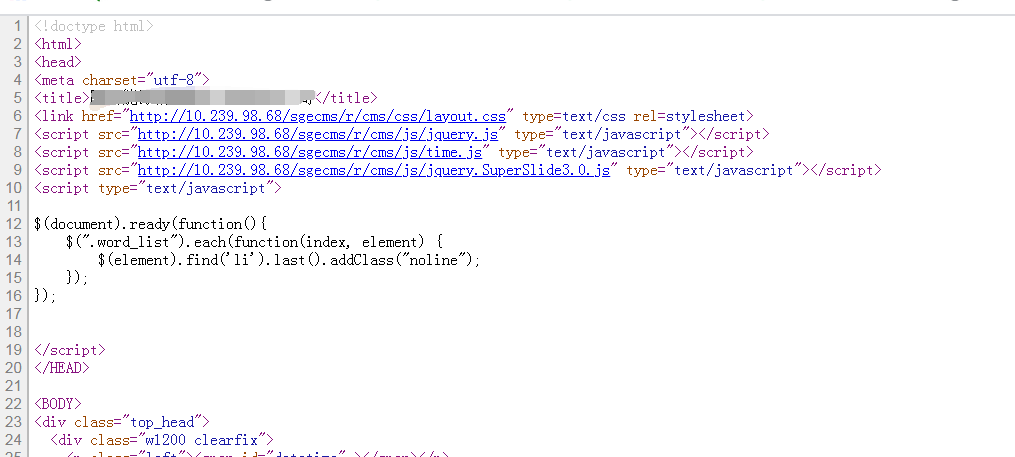
Task: Click the opening <html> tag
Action: click(x=58, y=45)
